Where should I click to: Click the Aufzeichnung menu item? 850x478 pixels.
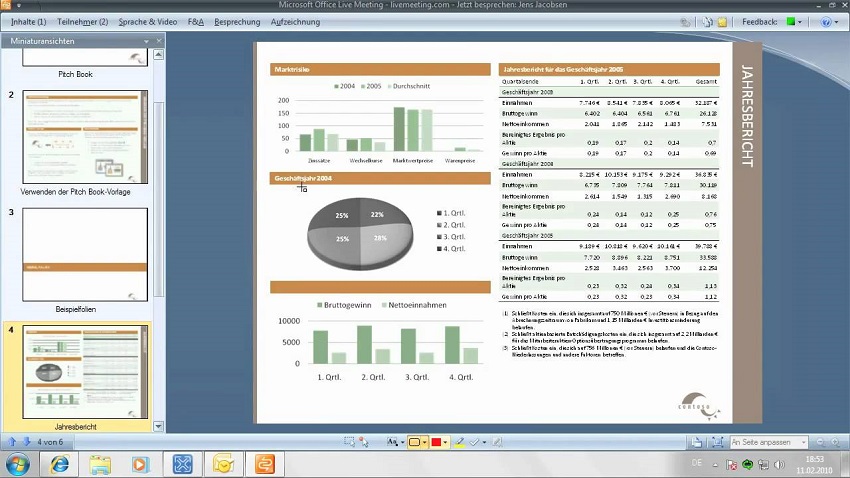point(295,21)
